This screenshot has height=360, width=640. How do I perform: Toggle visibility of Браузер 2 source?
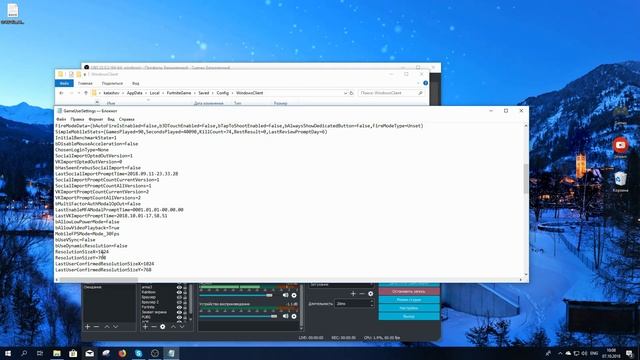pyautogui.click(x=179, y=302)
